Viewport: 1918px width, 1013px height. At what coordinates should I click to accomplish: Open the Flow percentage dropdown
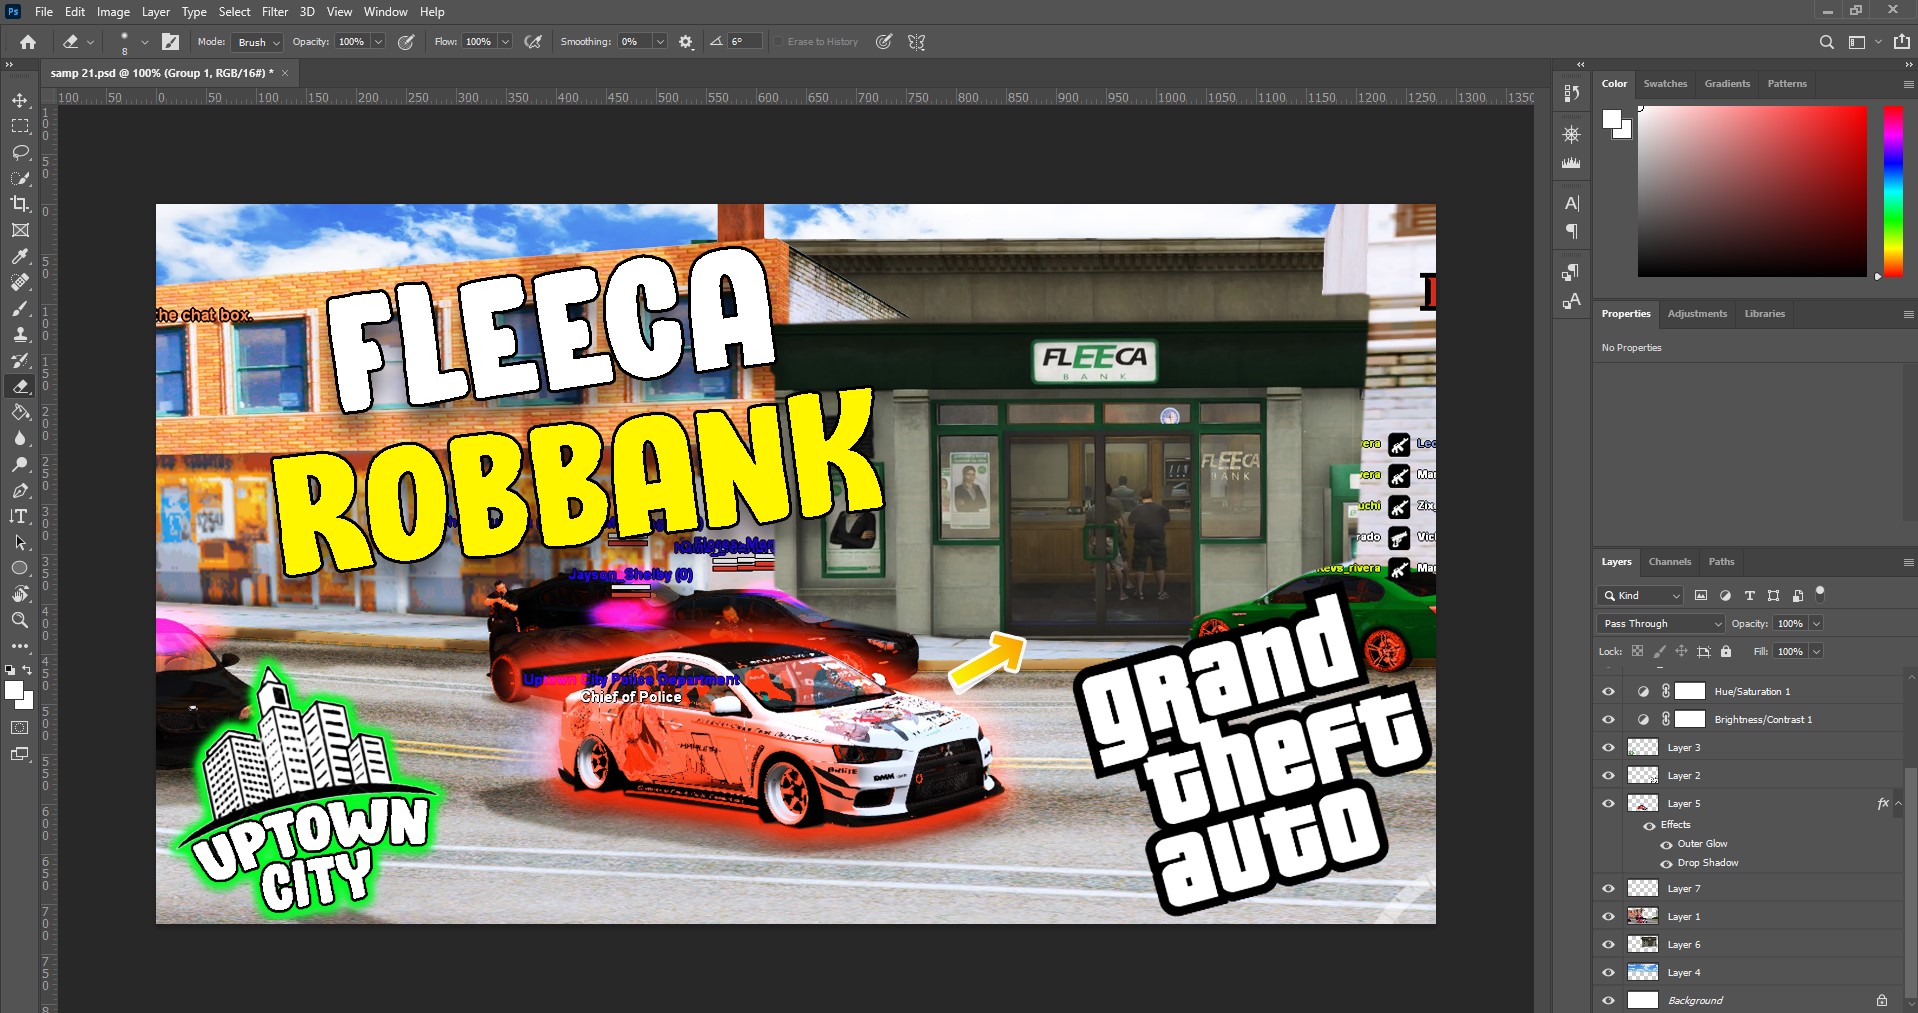[505, 42]
